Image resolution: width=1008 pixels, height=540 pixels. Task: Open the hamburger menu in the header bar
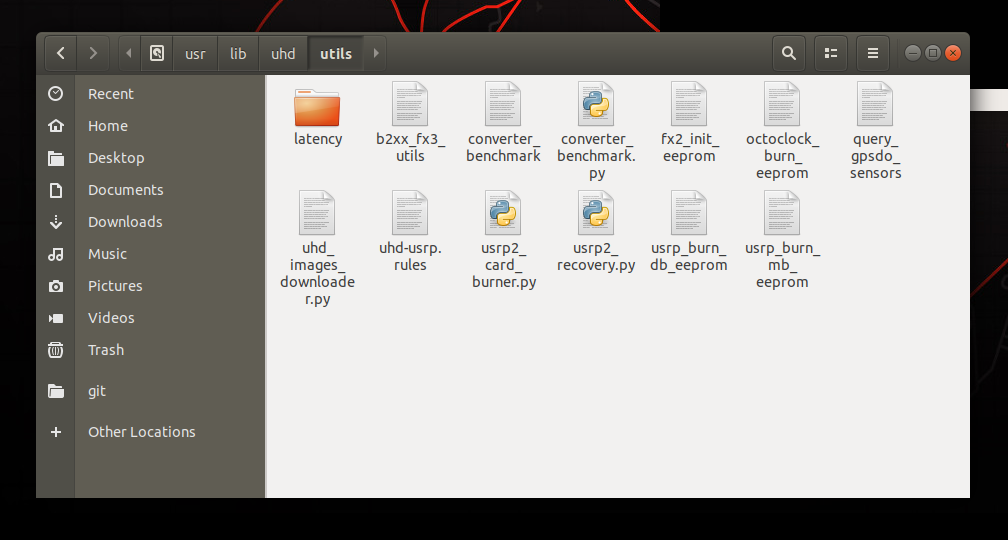(873, 53)
